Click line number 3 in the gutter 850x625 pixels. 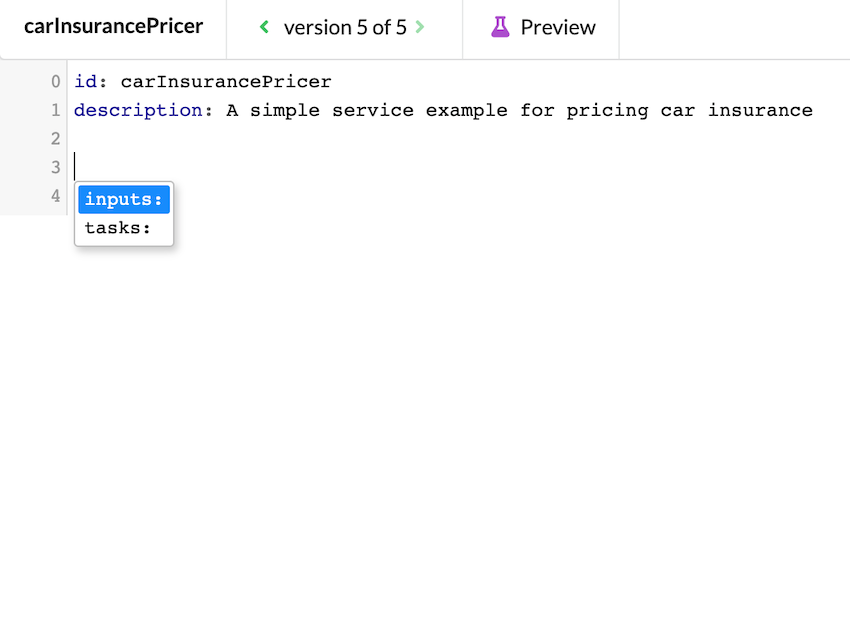coord(56,167)
